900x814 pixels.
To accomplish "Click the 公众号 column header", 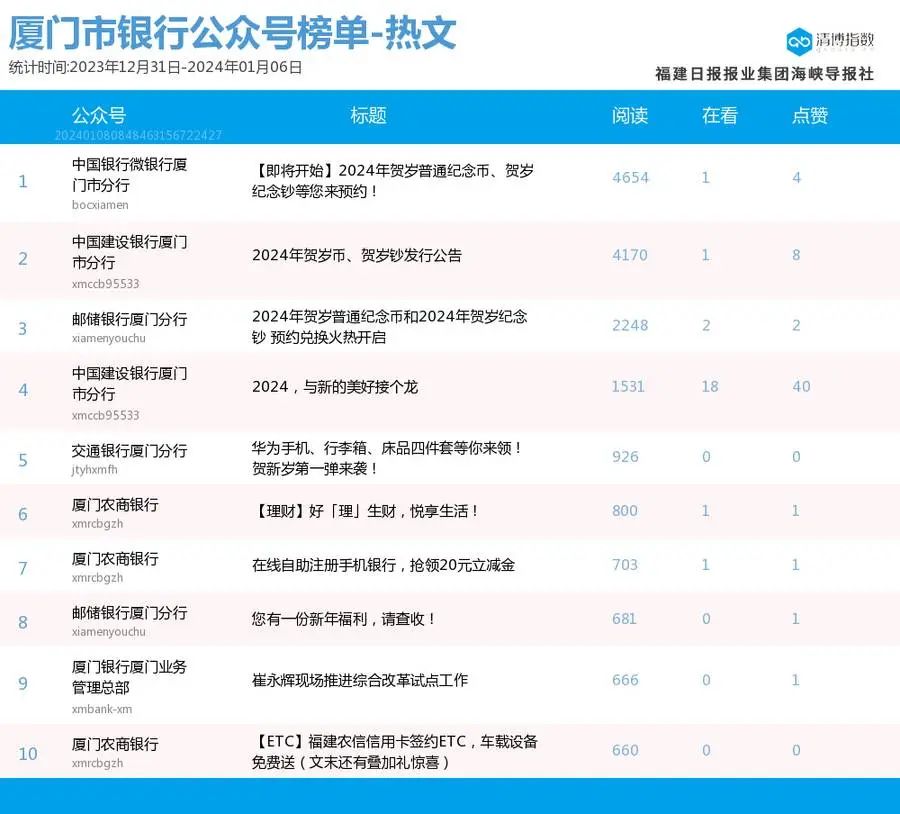I will pyautogui.click(x=99, y=115).
